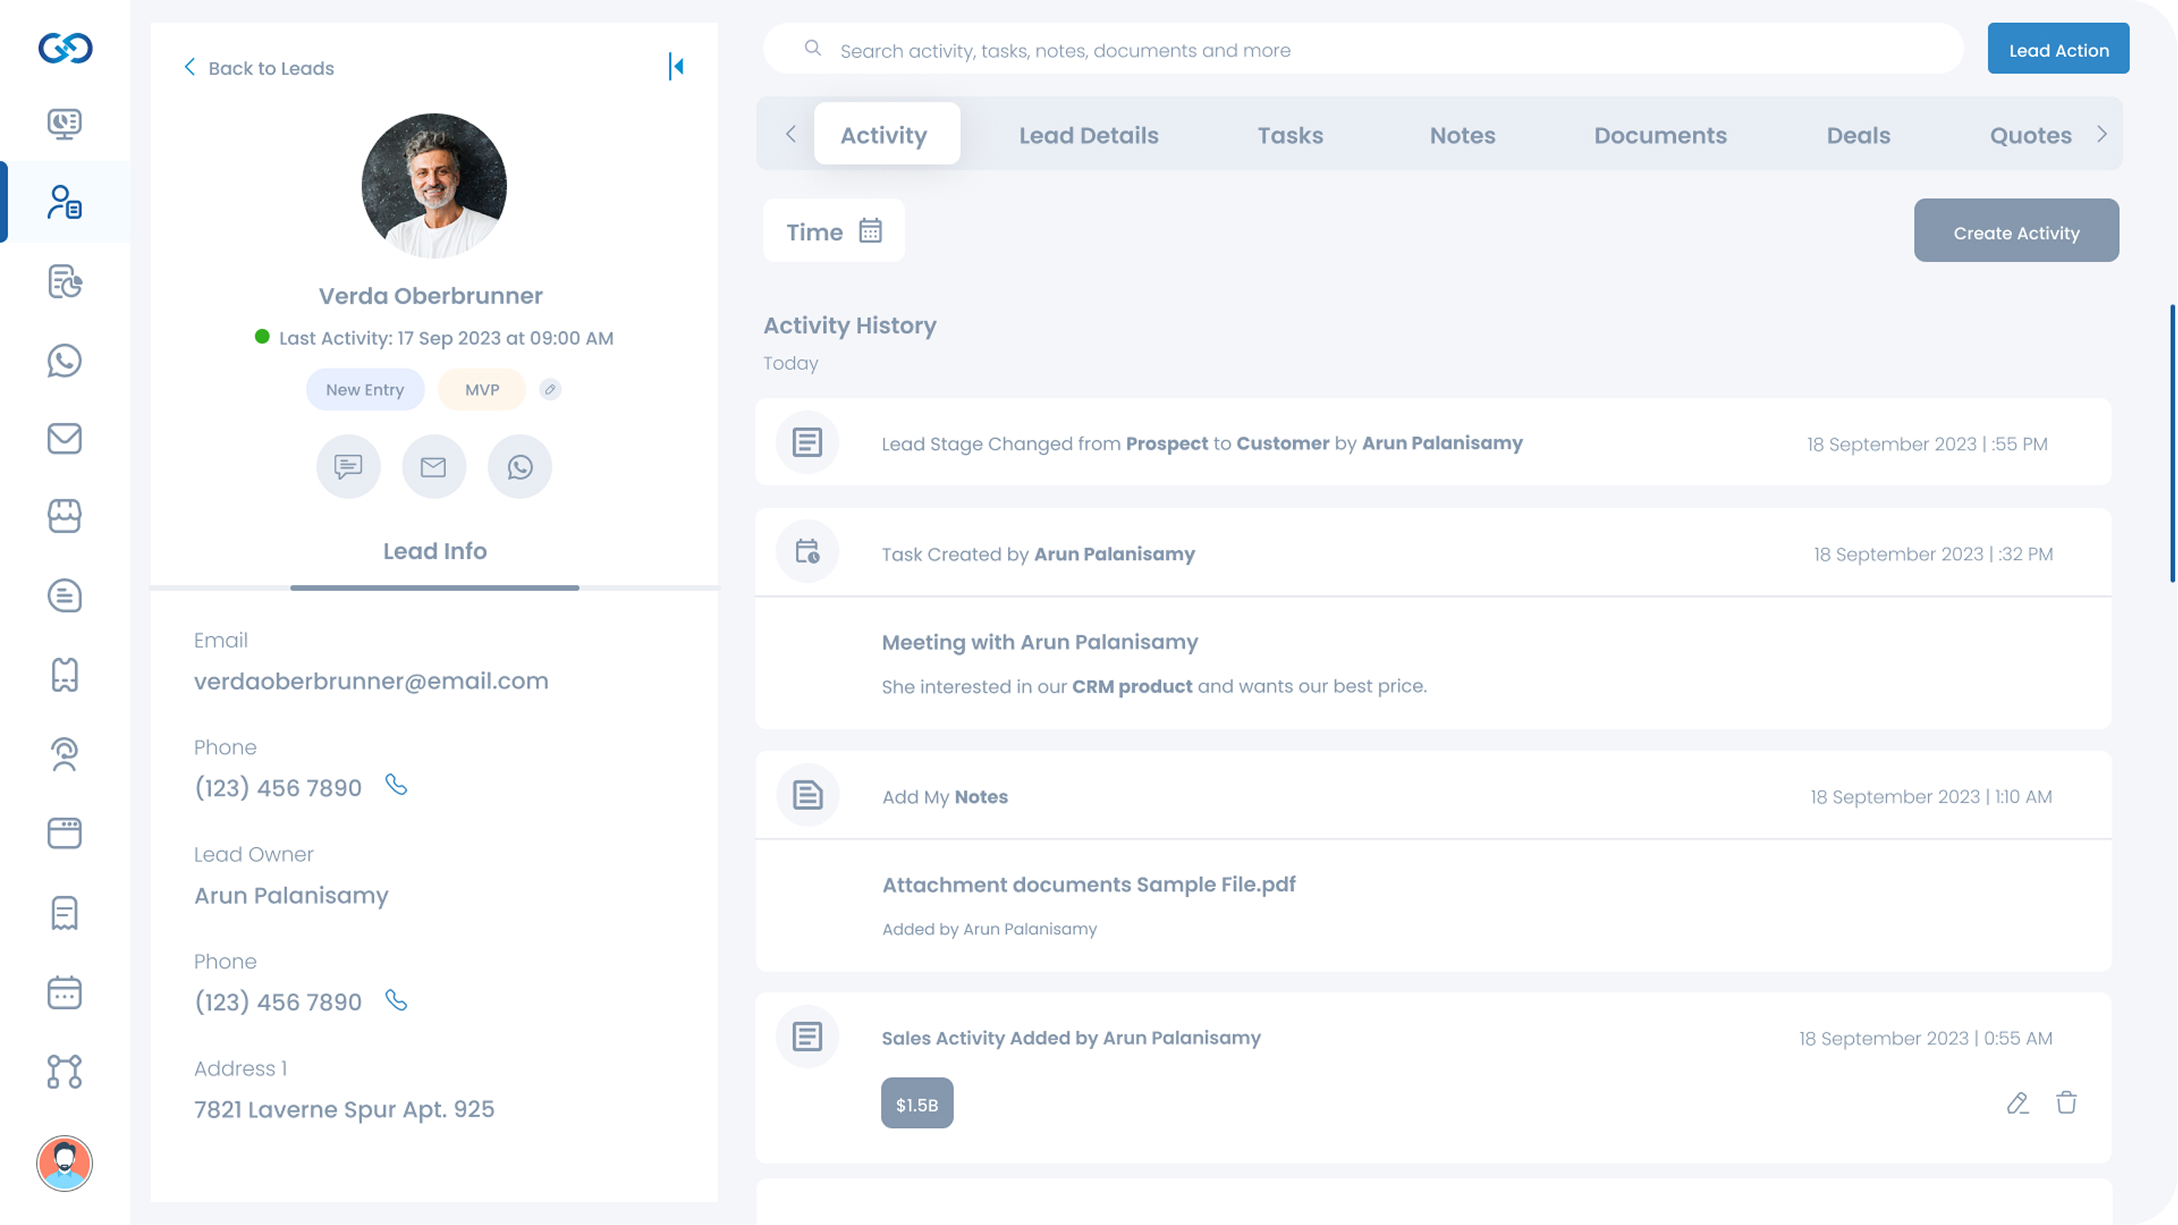The height and width of the screenshot is (1225, 2178).
Task: Open the Reports analytics icon
Action: point(64,281)
